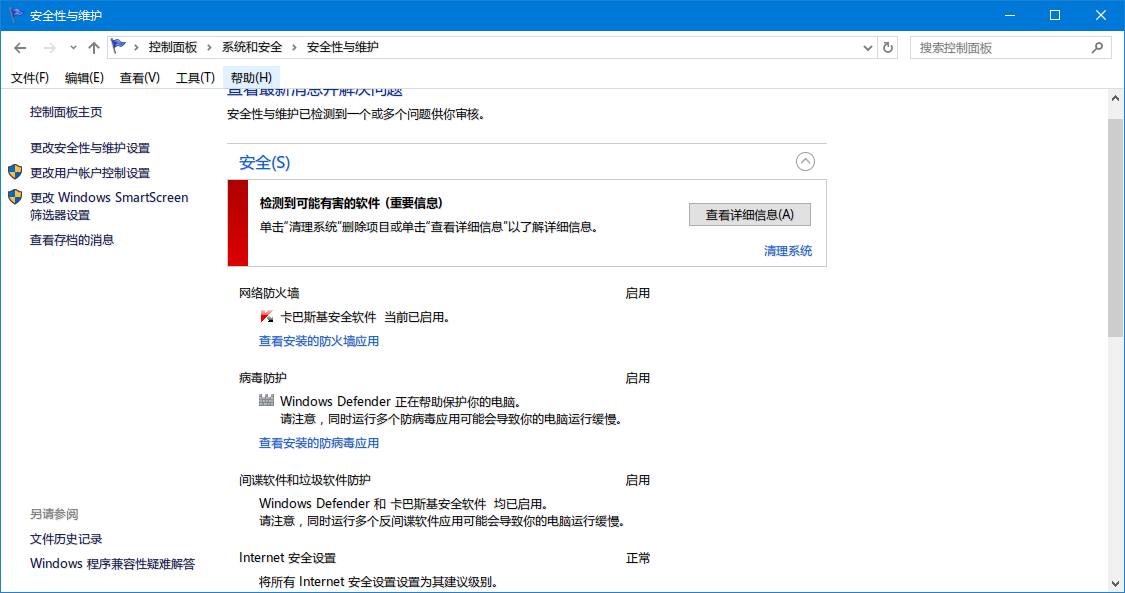Click the refresh icon beside address bar
This screenshot has width=1125, height=593.
point(888,47)
